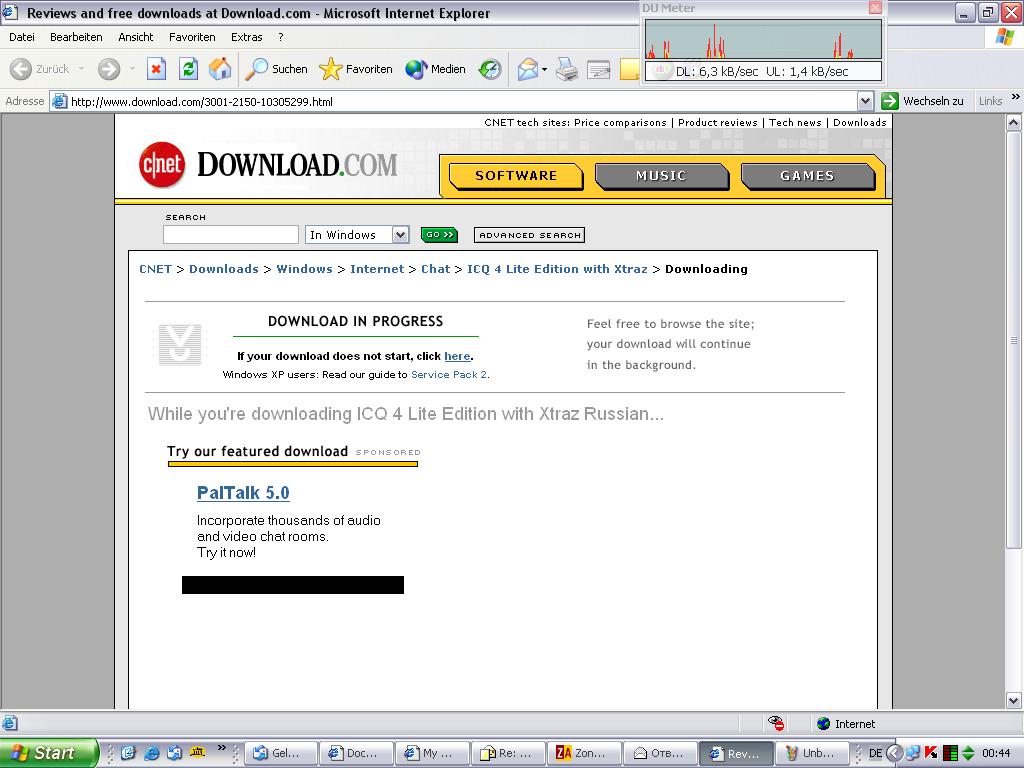
Task: Open the mail icon dropdown arrow
Action: click(x=544, y=69)
